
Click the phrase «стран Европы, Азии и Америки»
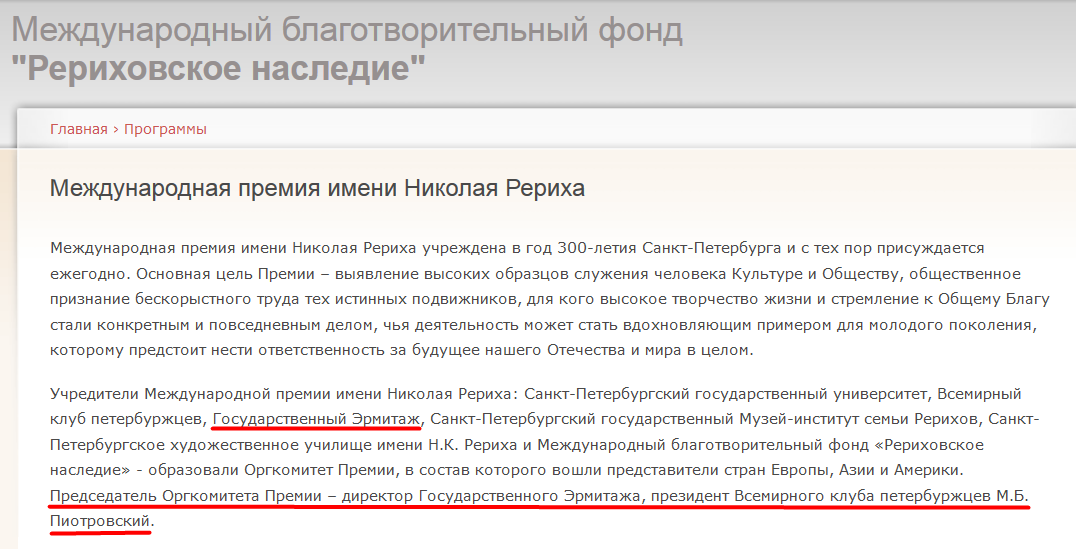coord(841,471)
